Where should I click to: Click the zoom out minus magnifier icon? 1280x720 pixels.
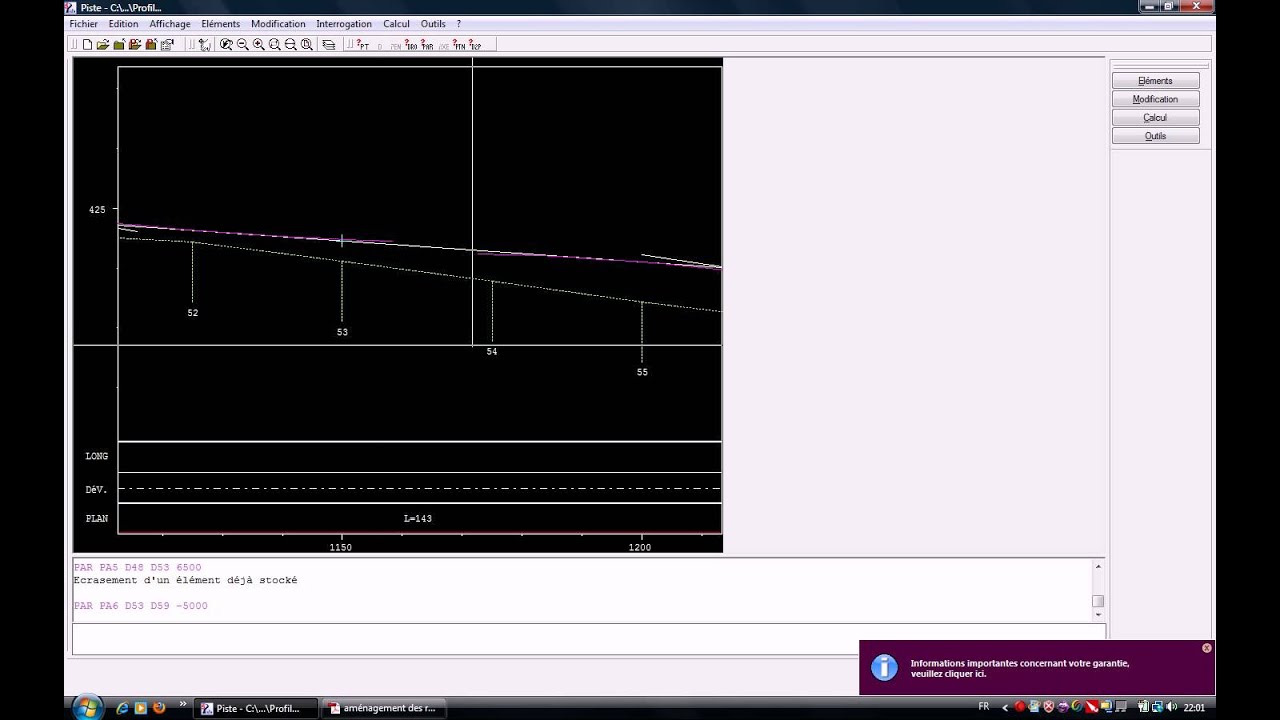pos(243,44)
